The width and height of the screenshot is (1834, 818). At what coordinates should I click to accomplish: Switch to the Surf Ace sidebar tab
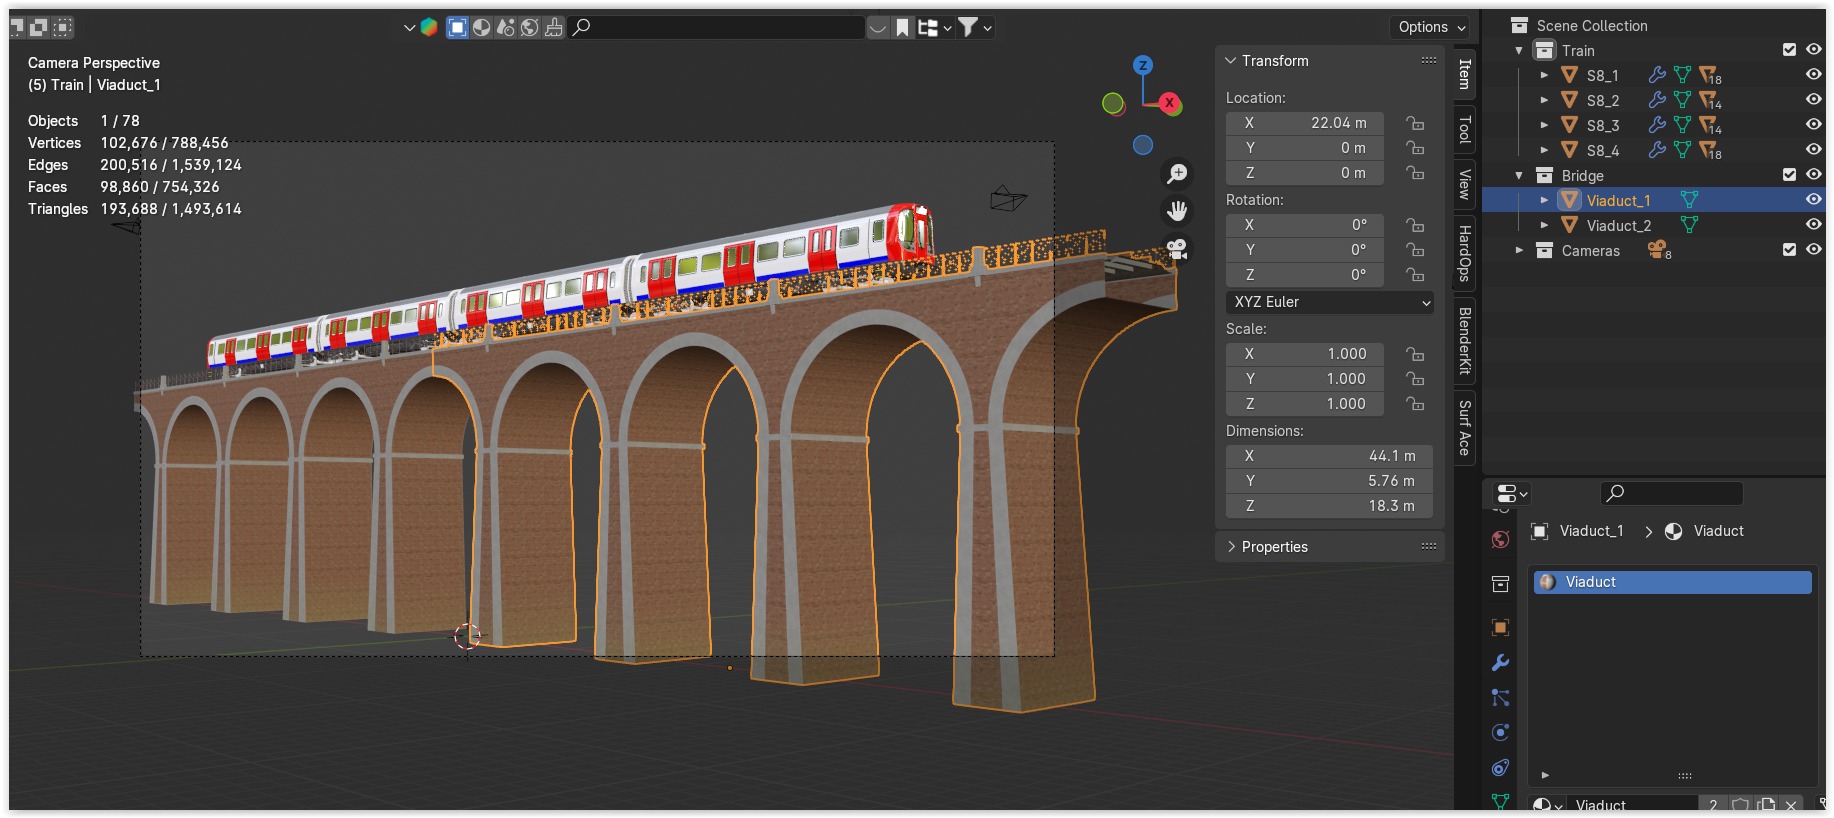coord(1464,428)
